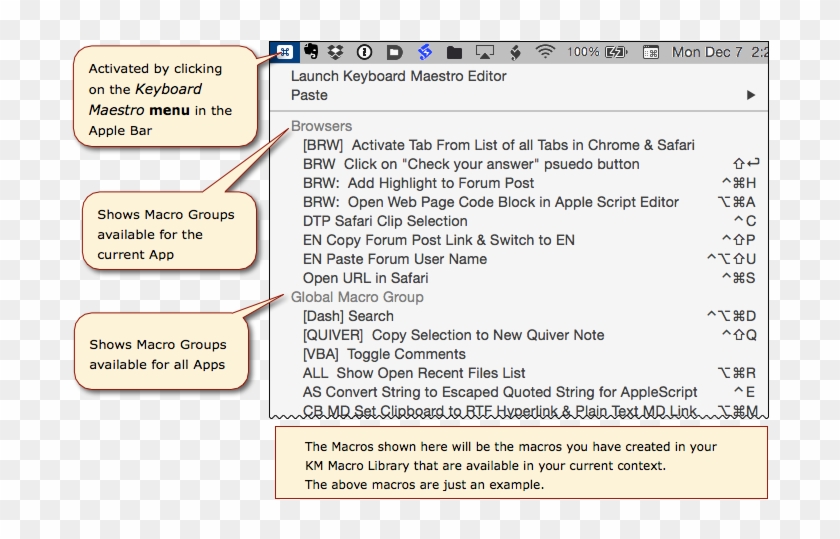Run [VBA] Toggle Comments macro
Screen dimensions: 840x539
point(384,354)
